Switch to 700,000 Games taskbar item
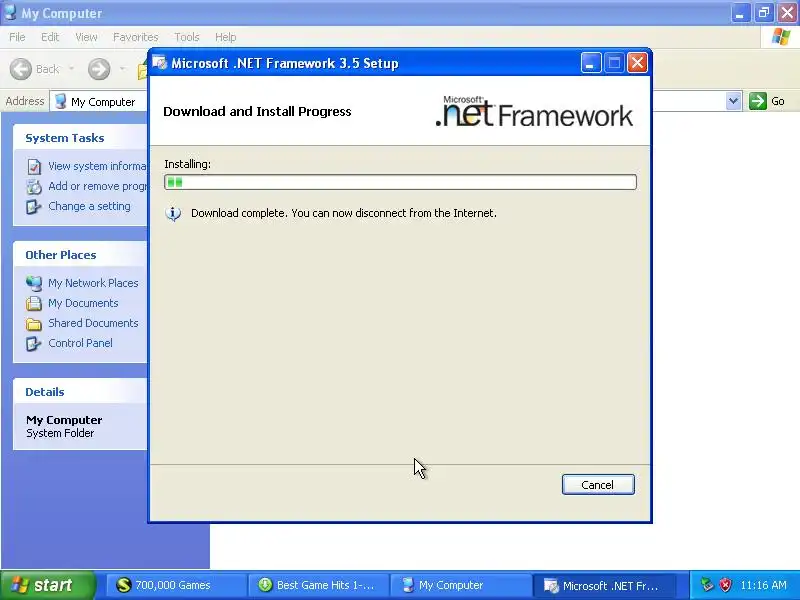 point(176,585)
